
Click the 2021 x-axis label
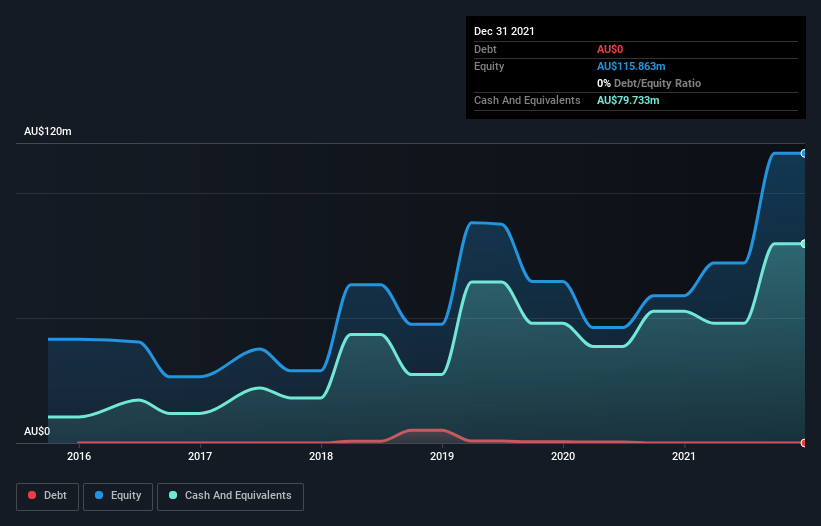coord(684,456)
